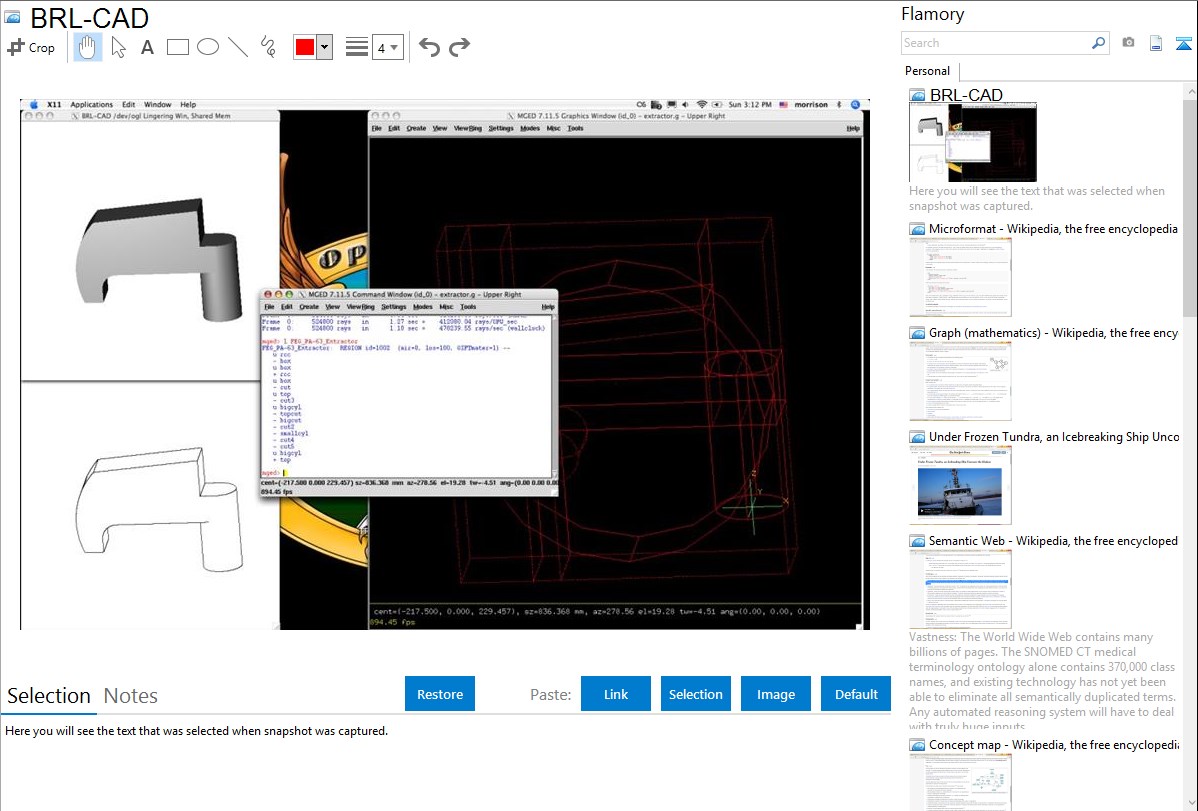The image size is (1198, 811).
Task: Click the Flamory search field
Action: pos(995,43)
